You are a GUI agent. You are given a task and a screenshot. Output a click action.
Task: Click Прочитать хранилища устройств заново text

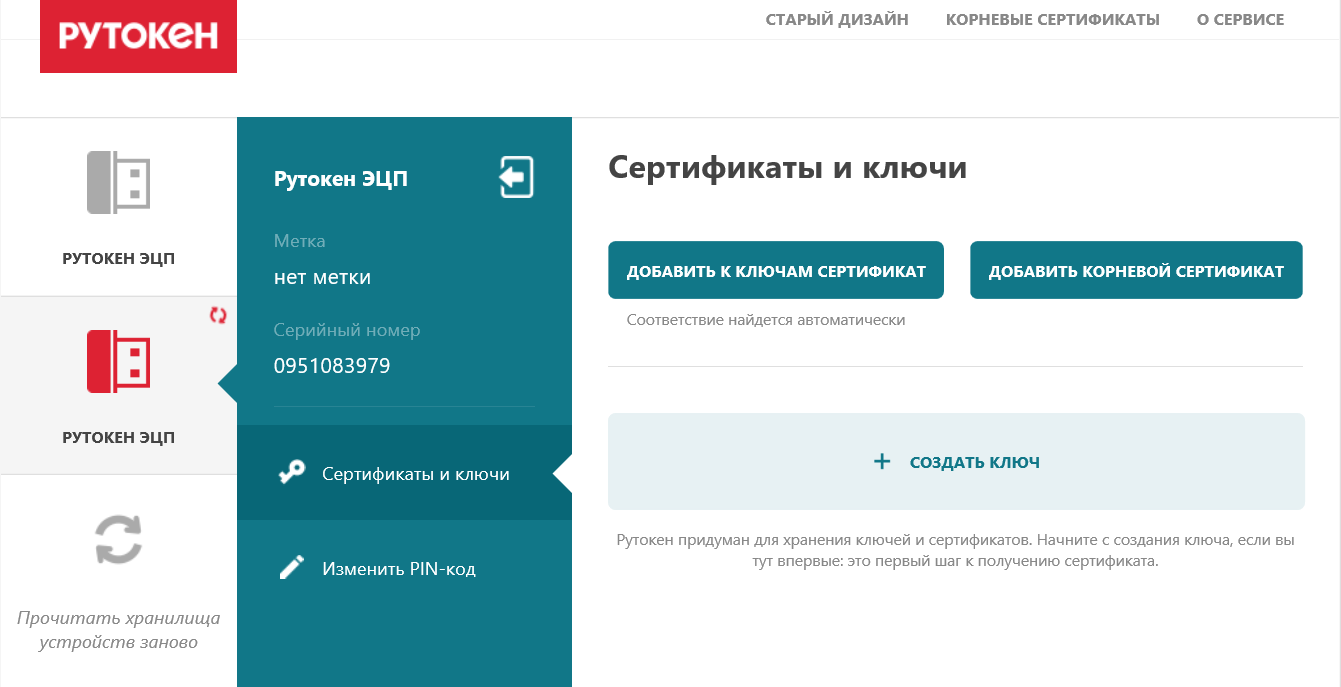pos(118,630)
